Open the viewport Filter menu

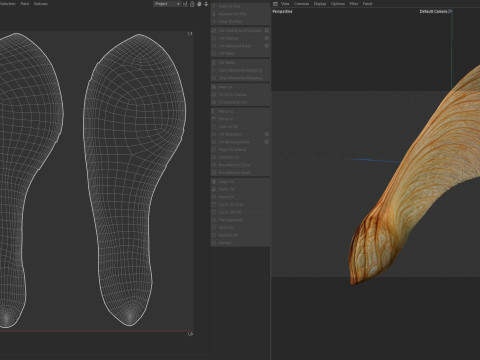[354, 4]
